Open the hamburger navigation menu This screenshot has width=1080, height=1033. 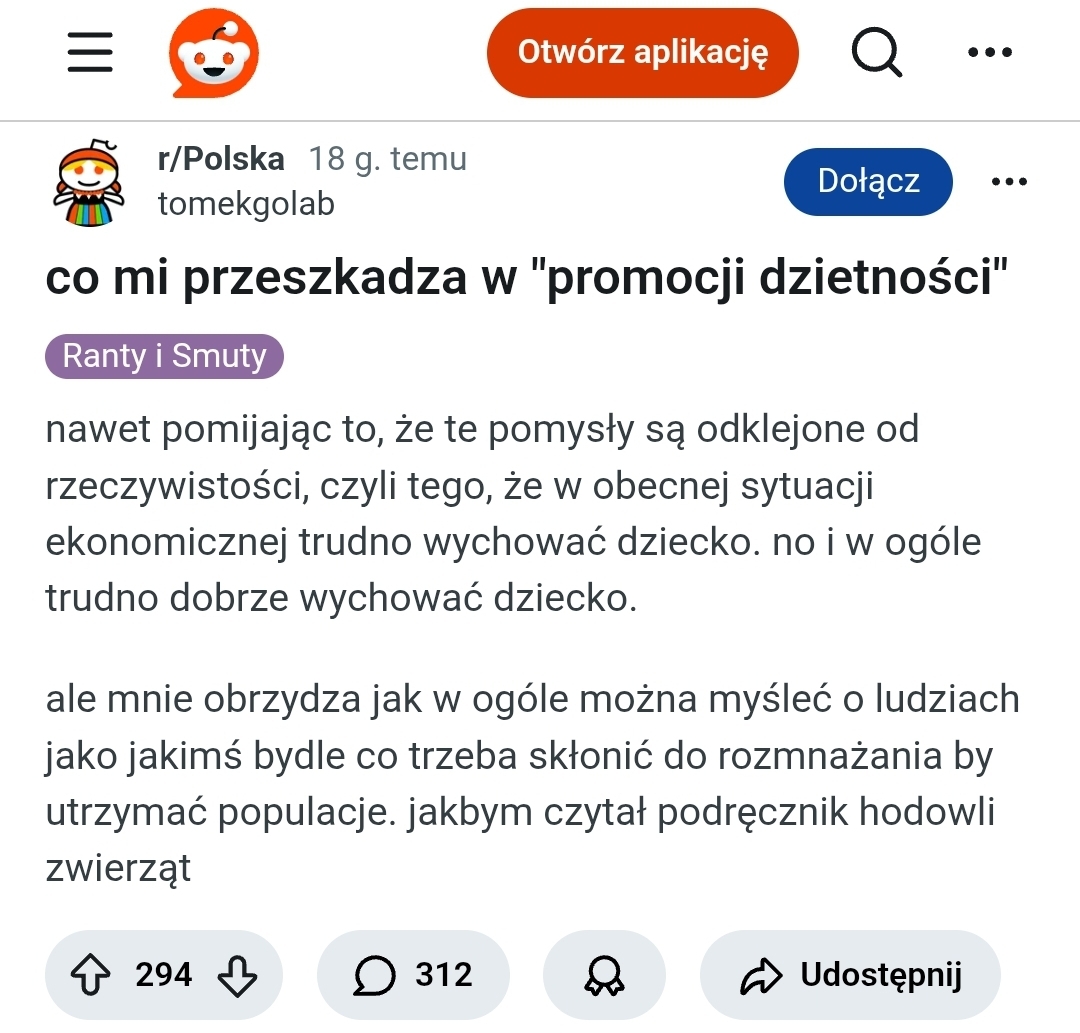[x=90, y=52]
